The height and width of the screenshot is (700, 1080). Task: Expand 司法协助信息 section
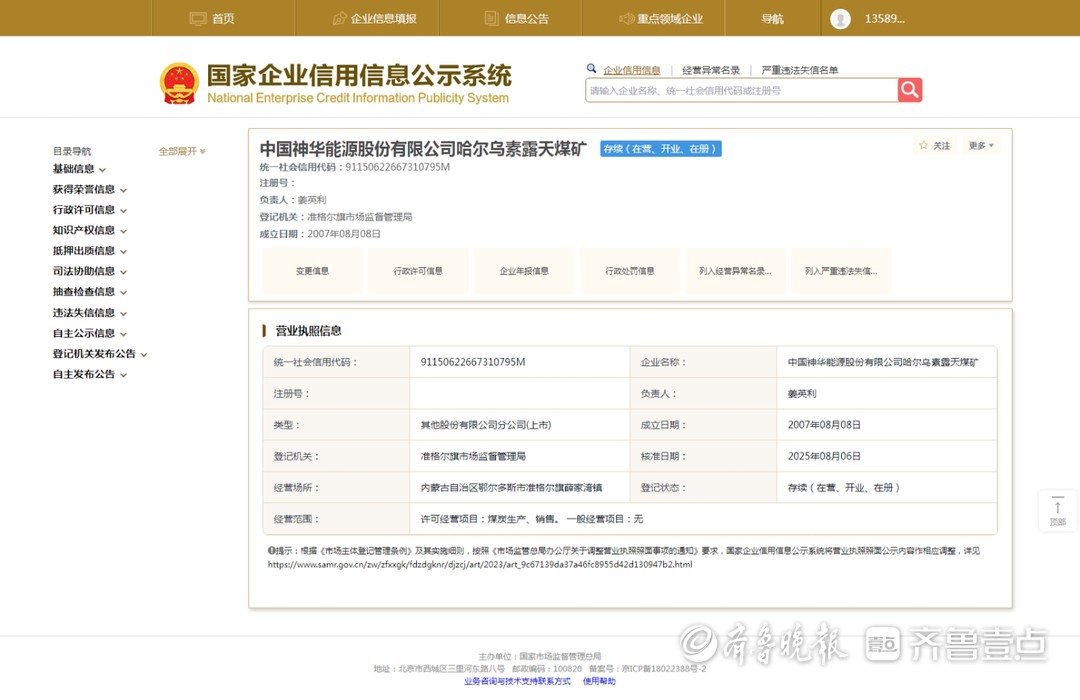click(x=90, y=271)
